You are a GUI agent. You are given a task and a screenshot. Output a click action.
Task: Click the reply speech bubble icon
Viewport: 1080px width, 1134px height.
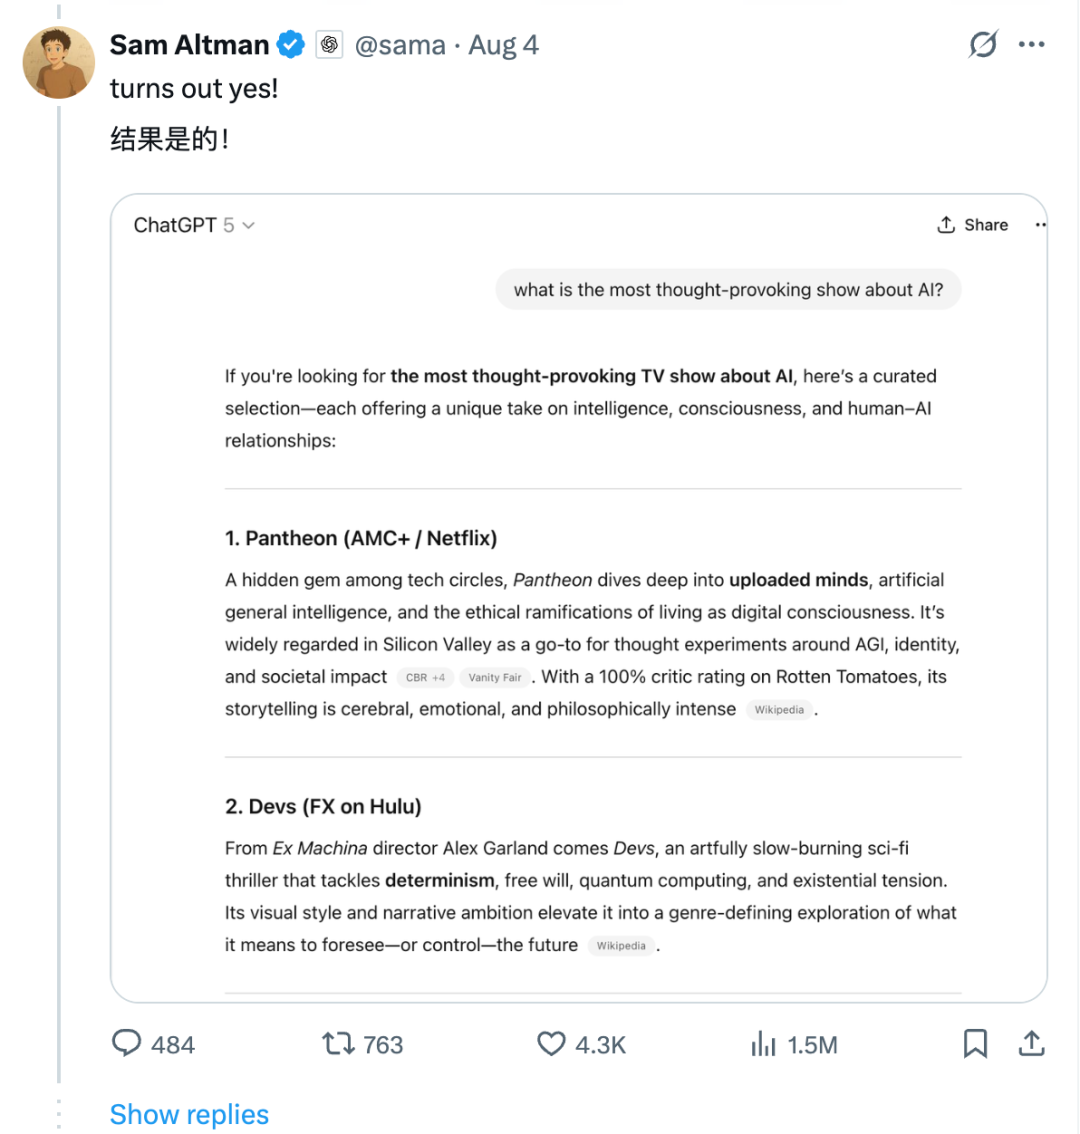(x=127, y=1044)
